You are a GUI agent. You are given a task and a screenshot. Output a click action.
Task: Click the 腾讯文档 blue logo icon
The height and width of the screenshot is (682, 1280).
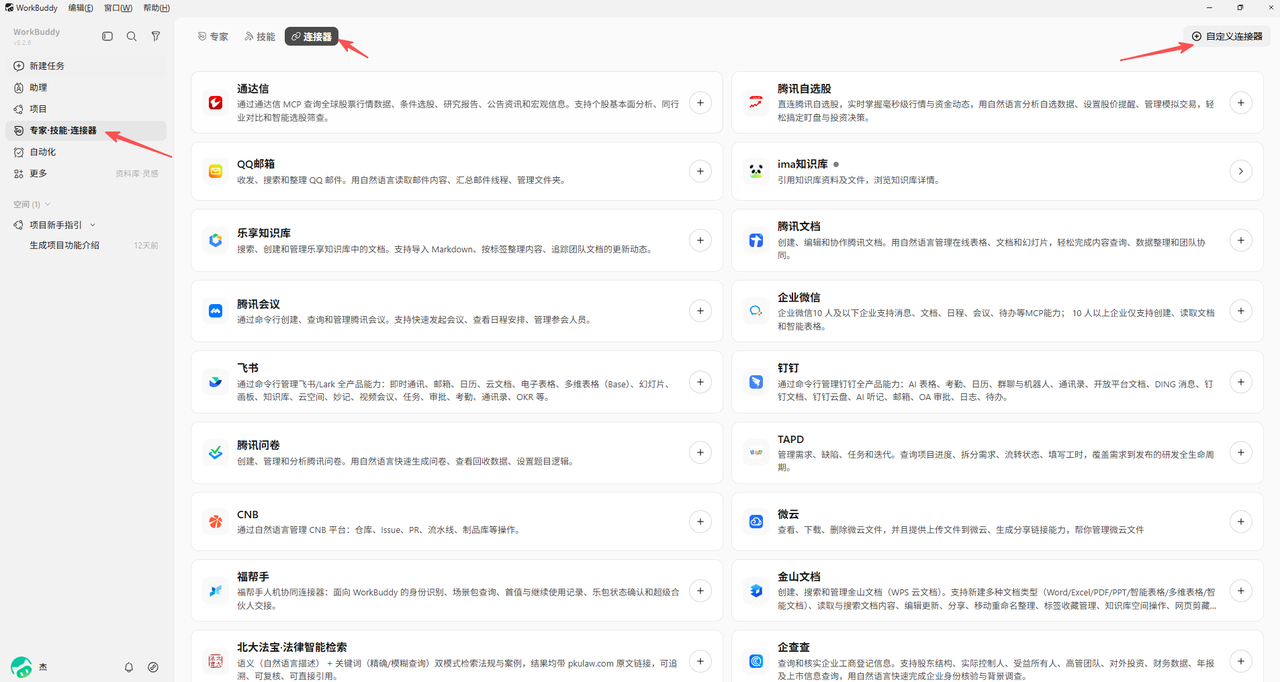pos(756,240)
